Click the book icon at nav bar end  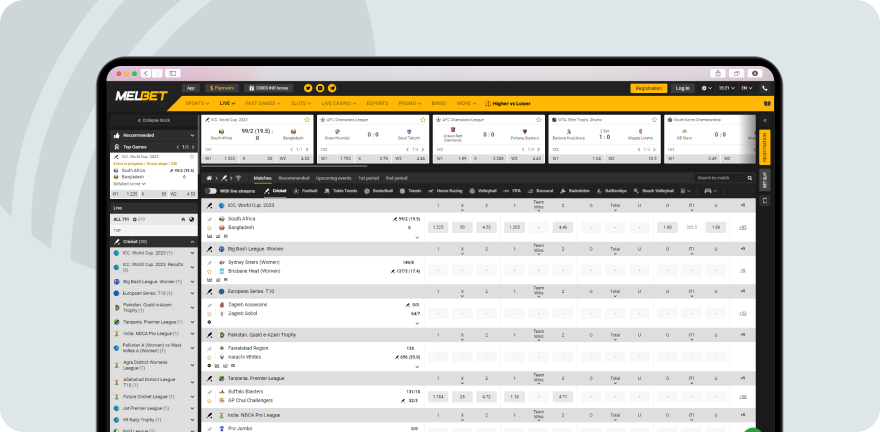tap(767, 103)
